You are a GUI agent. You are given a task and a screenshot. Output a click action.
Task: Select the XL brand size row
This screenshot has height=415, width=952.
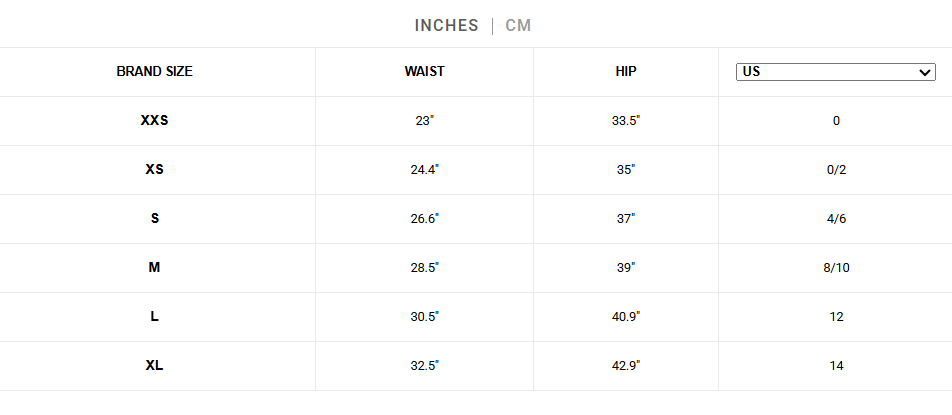click(x=154, y=366)
